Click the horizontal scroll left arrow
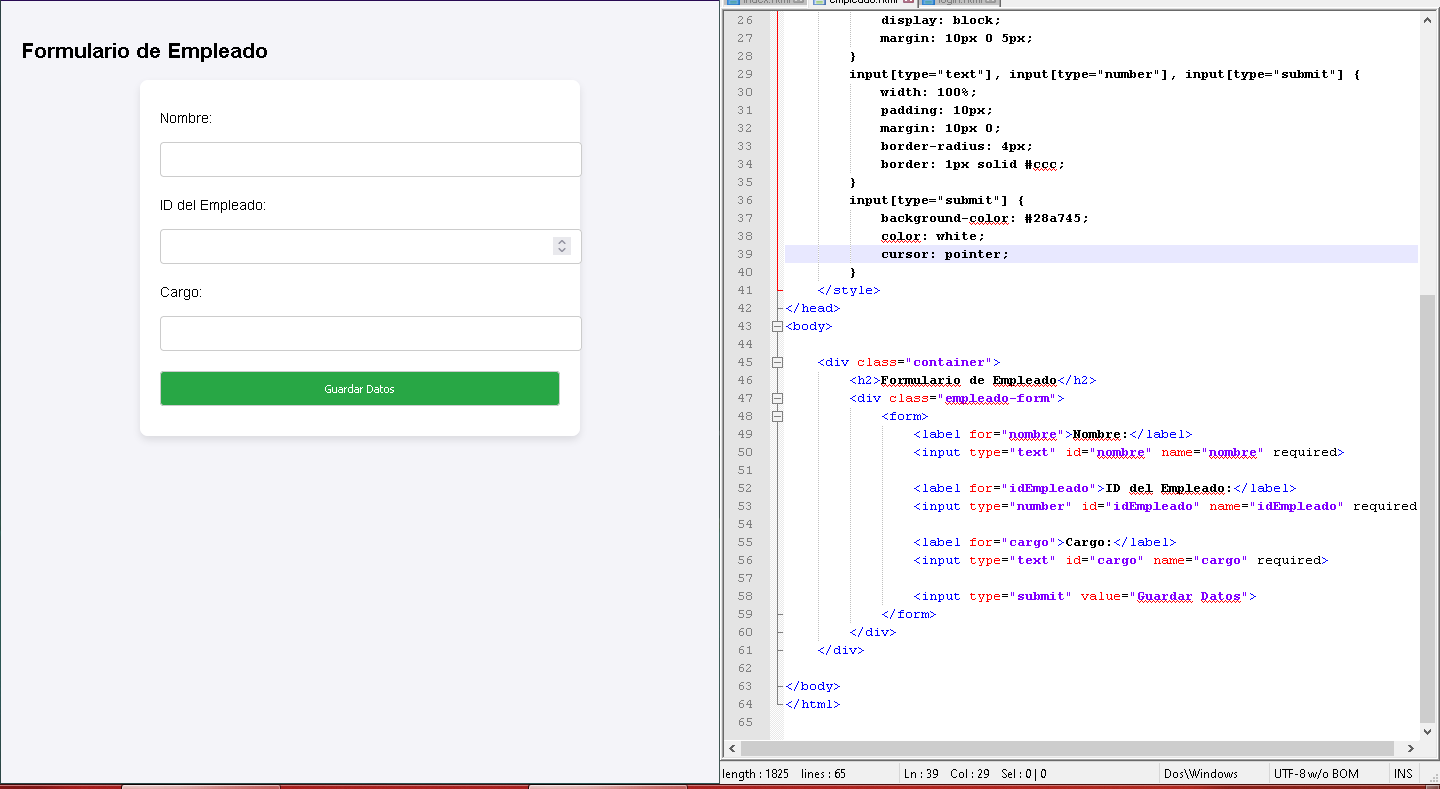 (732, 748)
